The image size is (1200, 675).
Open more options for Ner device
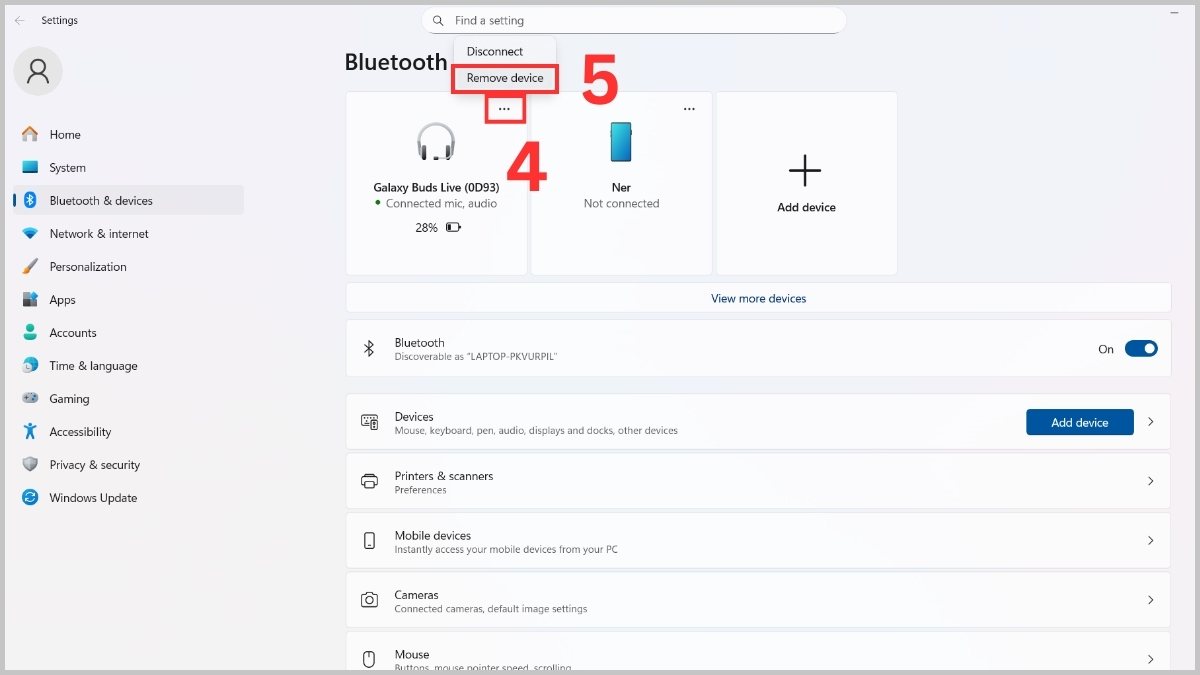tap(689, 109)
